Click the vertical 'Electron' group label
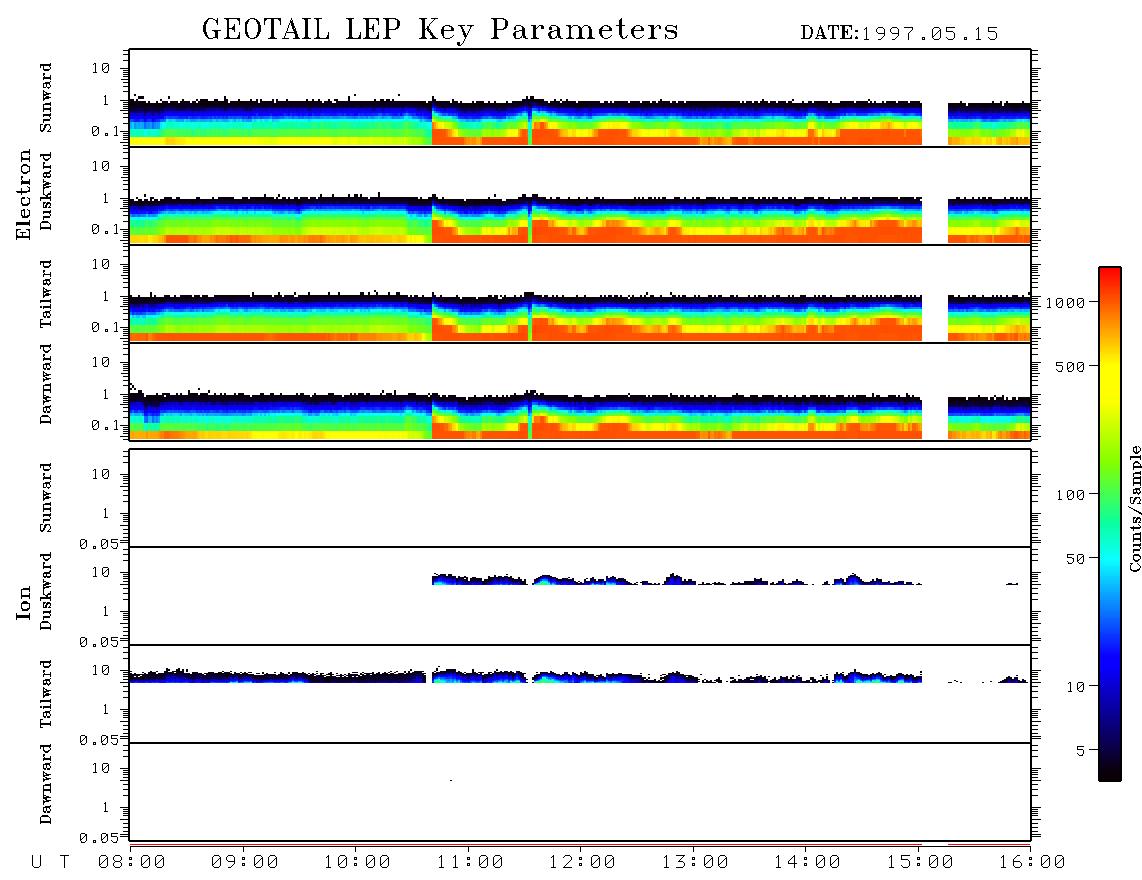1142x880 pixels. pyautogui.click(x=24, y=195)
